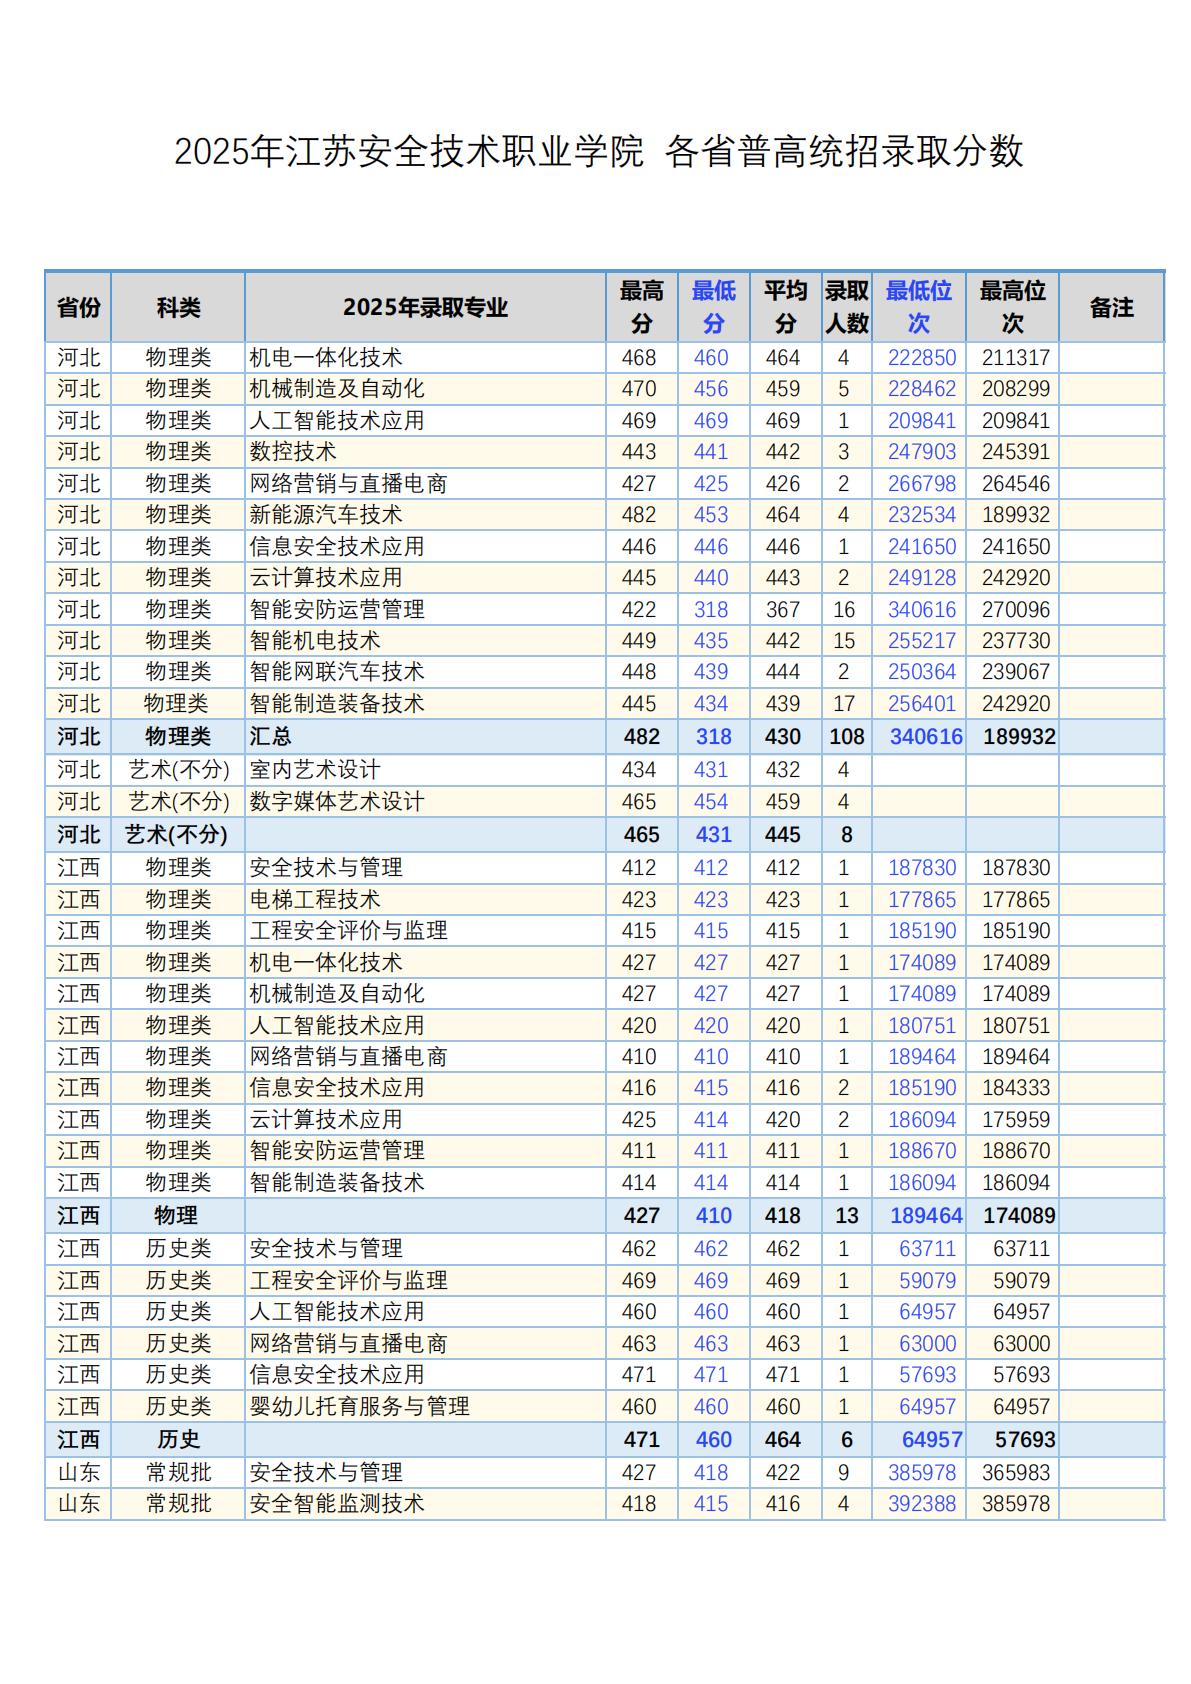Image resolution: width=1191 pixels, height=1684 pixels.
Task: Select the '数控技术' major cell
Action: [426, 452]
